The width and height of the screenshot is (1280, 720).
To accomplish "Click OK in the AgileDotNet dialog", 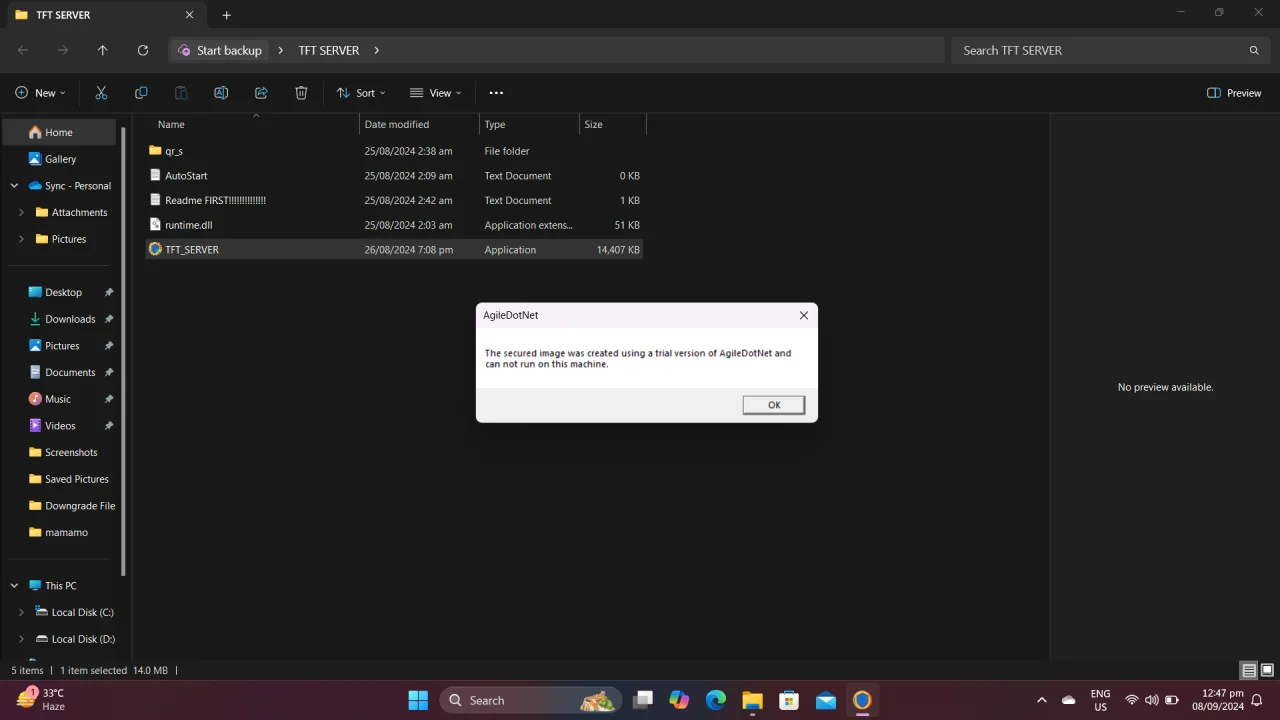I will [774, 405].
